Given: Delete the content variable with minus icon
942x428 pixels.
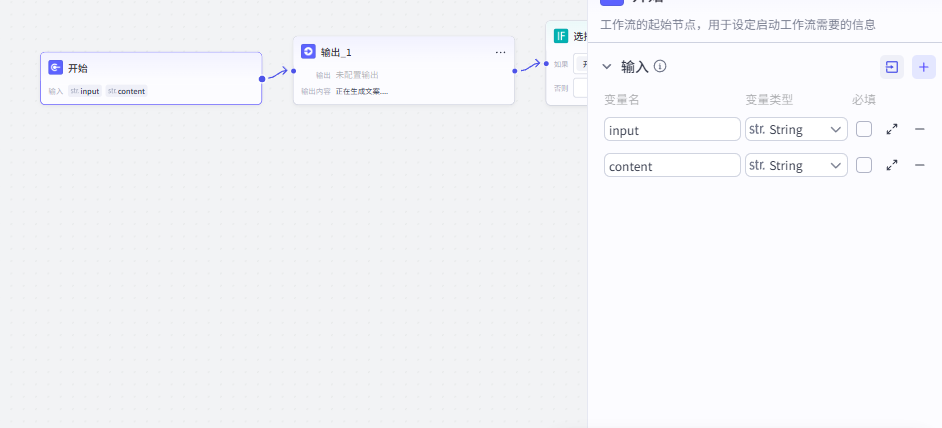Looking at the screenshot, I should (920, 165).
